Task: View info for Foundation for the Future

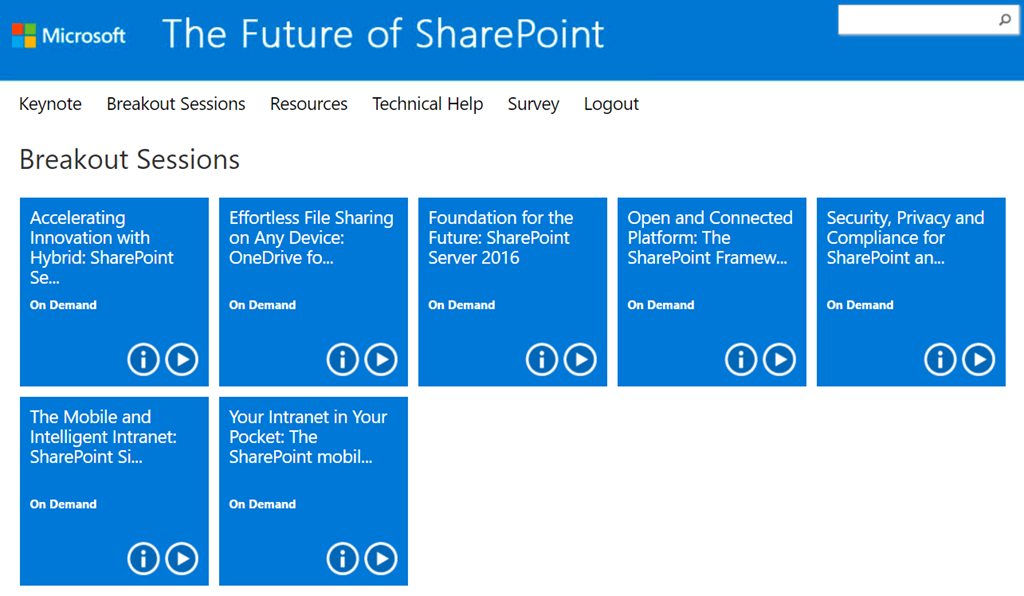Action: pos(541,359)
